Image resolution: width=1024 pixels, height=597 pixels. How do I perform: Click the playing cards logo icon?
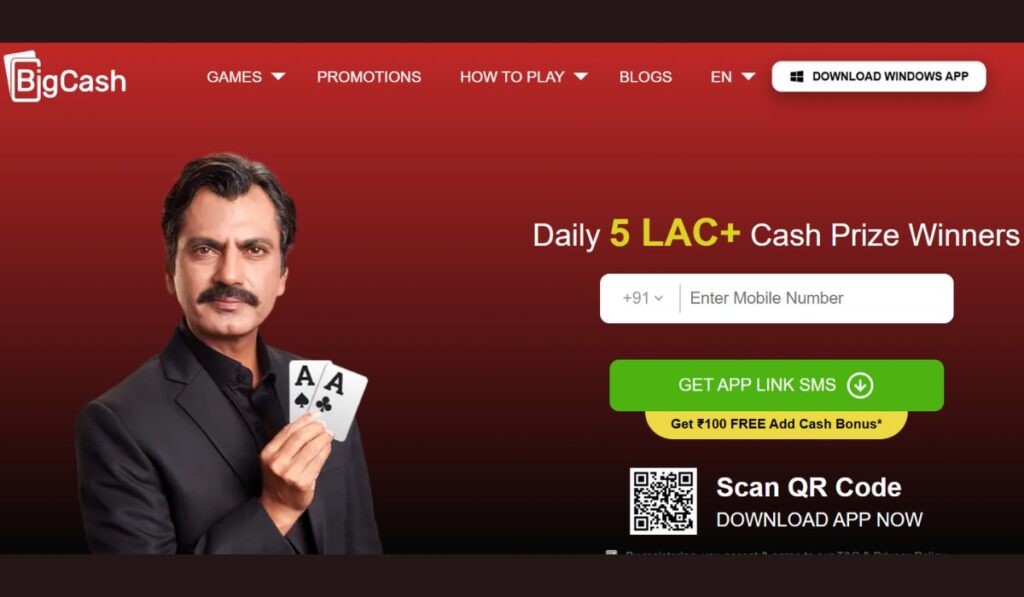tap(23, 76)
